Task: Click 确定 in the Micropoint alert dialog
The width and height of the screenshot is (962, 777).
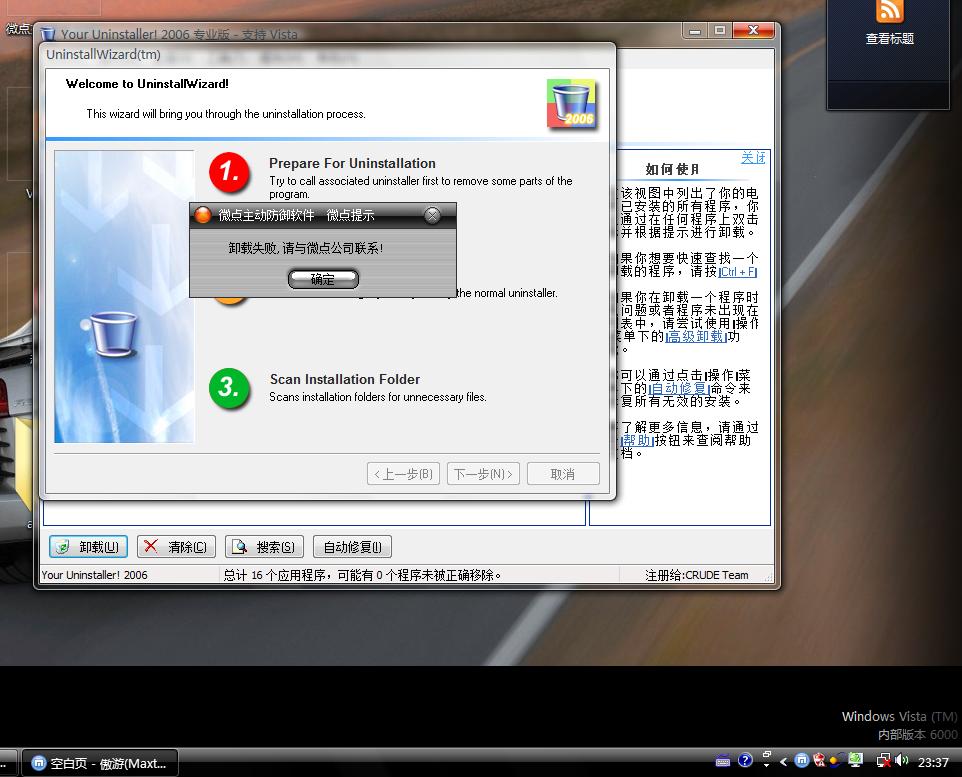Action: coord(323,279)
